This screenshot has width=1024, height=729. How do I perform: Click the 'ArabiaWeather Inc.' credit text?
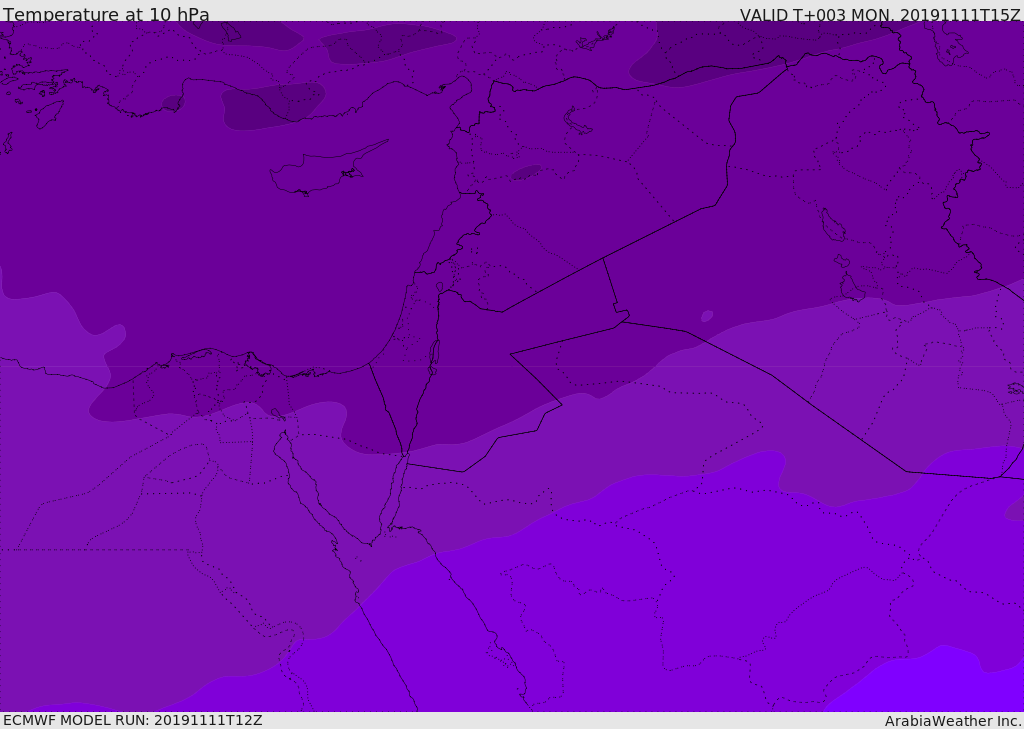pyautogui.click(x=952, y=721)
